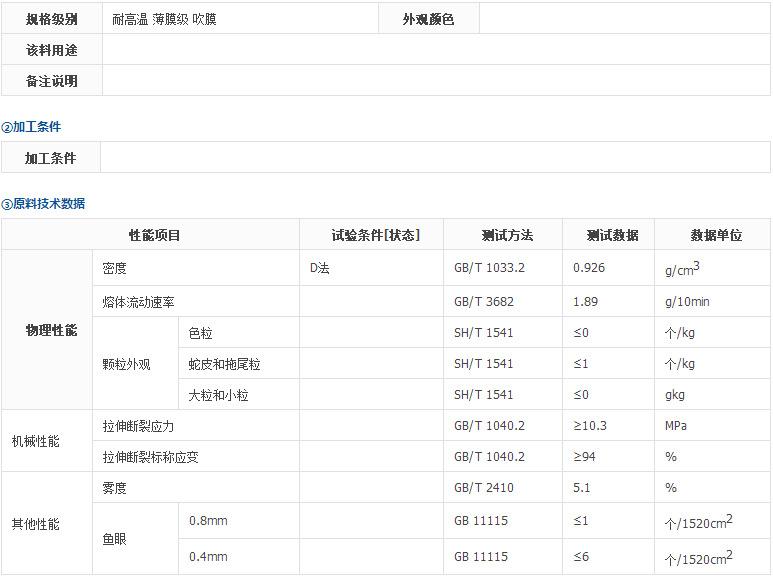Select the 拉伸断裂应力 property cell
This screenshot has width=773, height=578.
(x=138, y=426)
